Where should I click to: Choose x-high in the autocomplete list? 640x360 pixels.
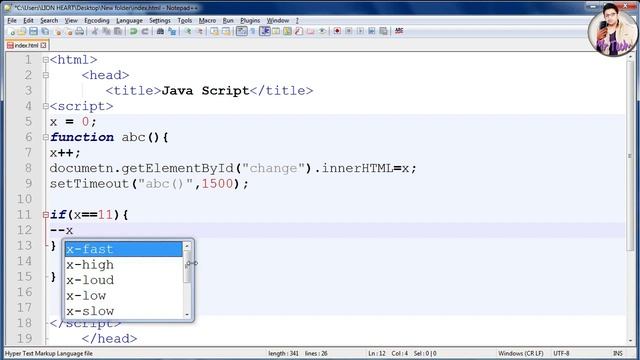[x=124, y=264]
